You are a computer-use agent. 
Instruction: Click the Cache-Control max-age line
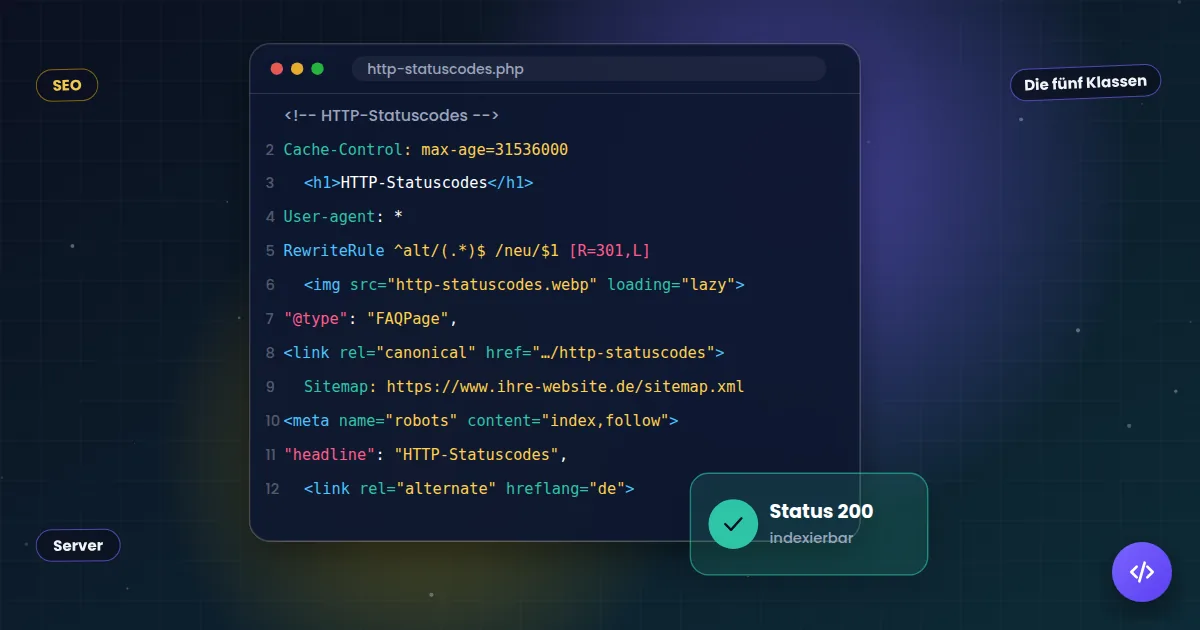426,149
